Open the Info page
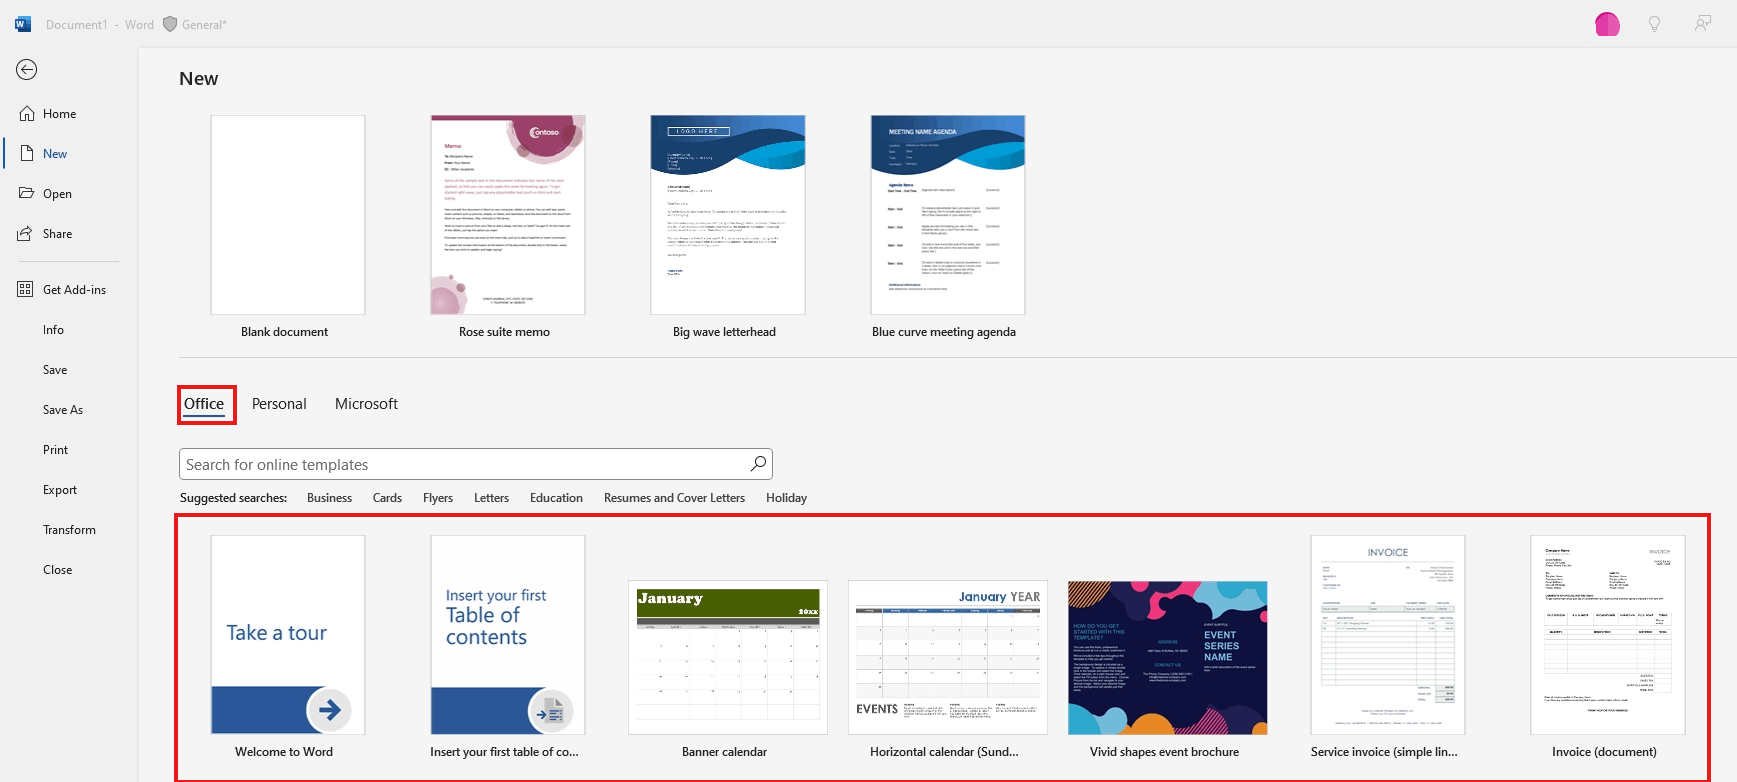This screenshot has width=1737, height=782. tap(53, 330)
